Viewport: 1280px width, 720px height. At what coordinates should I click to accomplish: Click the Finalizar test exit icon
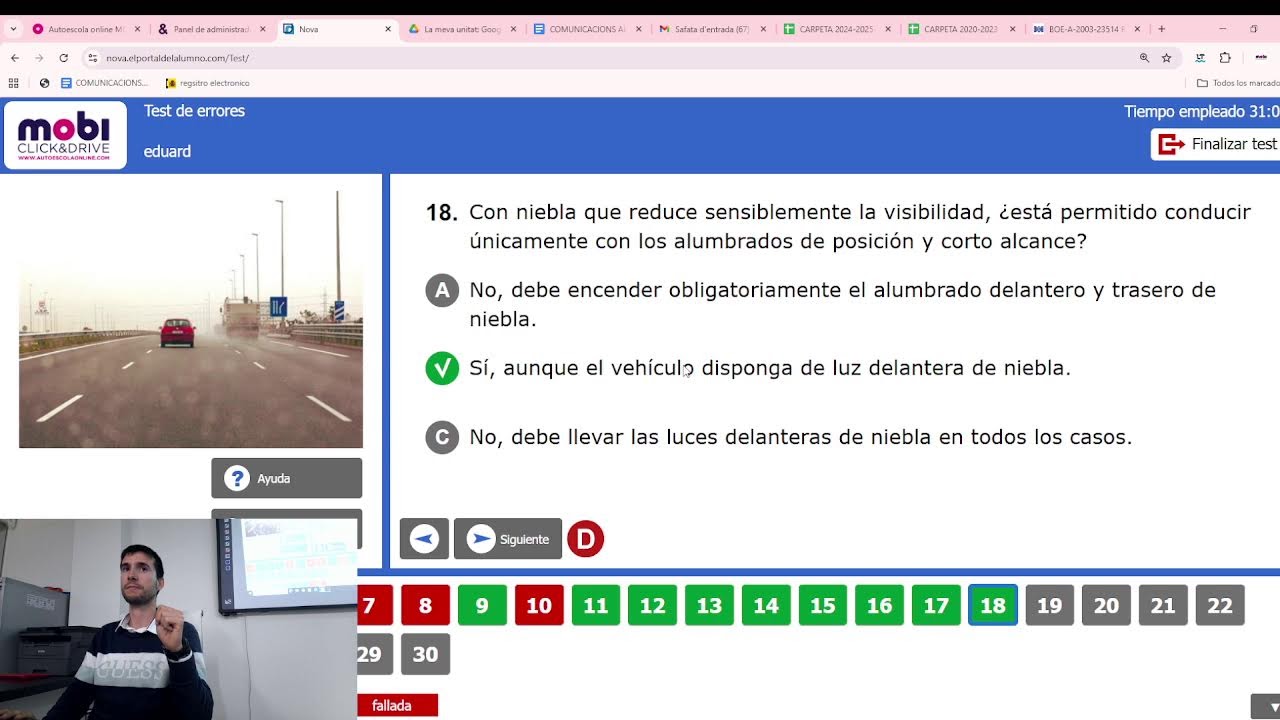click(1171, 144)
